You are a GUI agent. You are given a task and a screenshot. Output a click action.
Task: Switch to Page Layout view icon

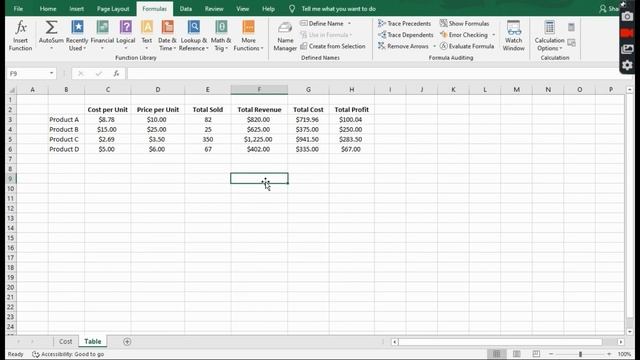tap(516, 354)
